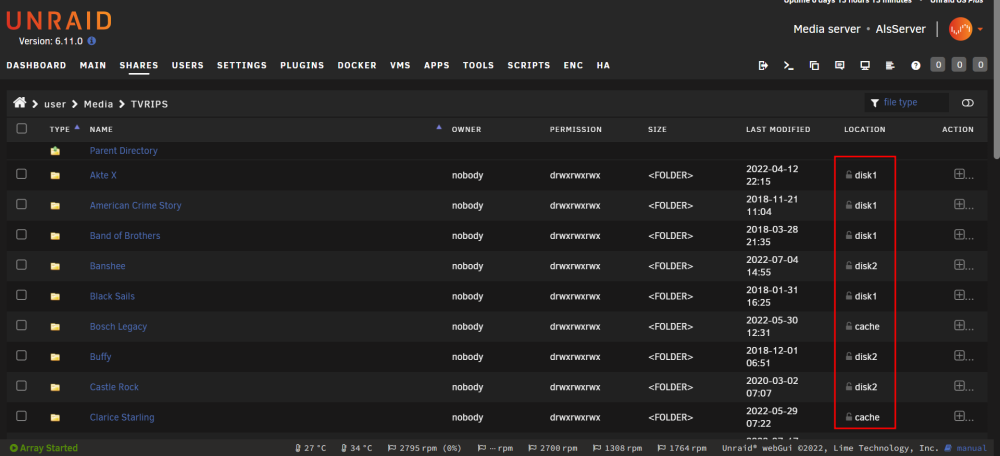Open the VMS tab
The image size is (1000, 456).
pos(401,65)
